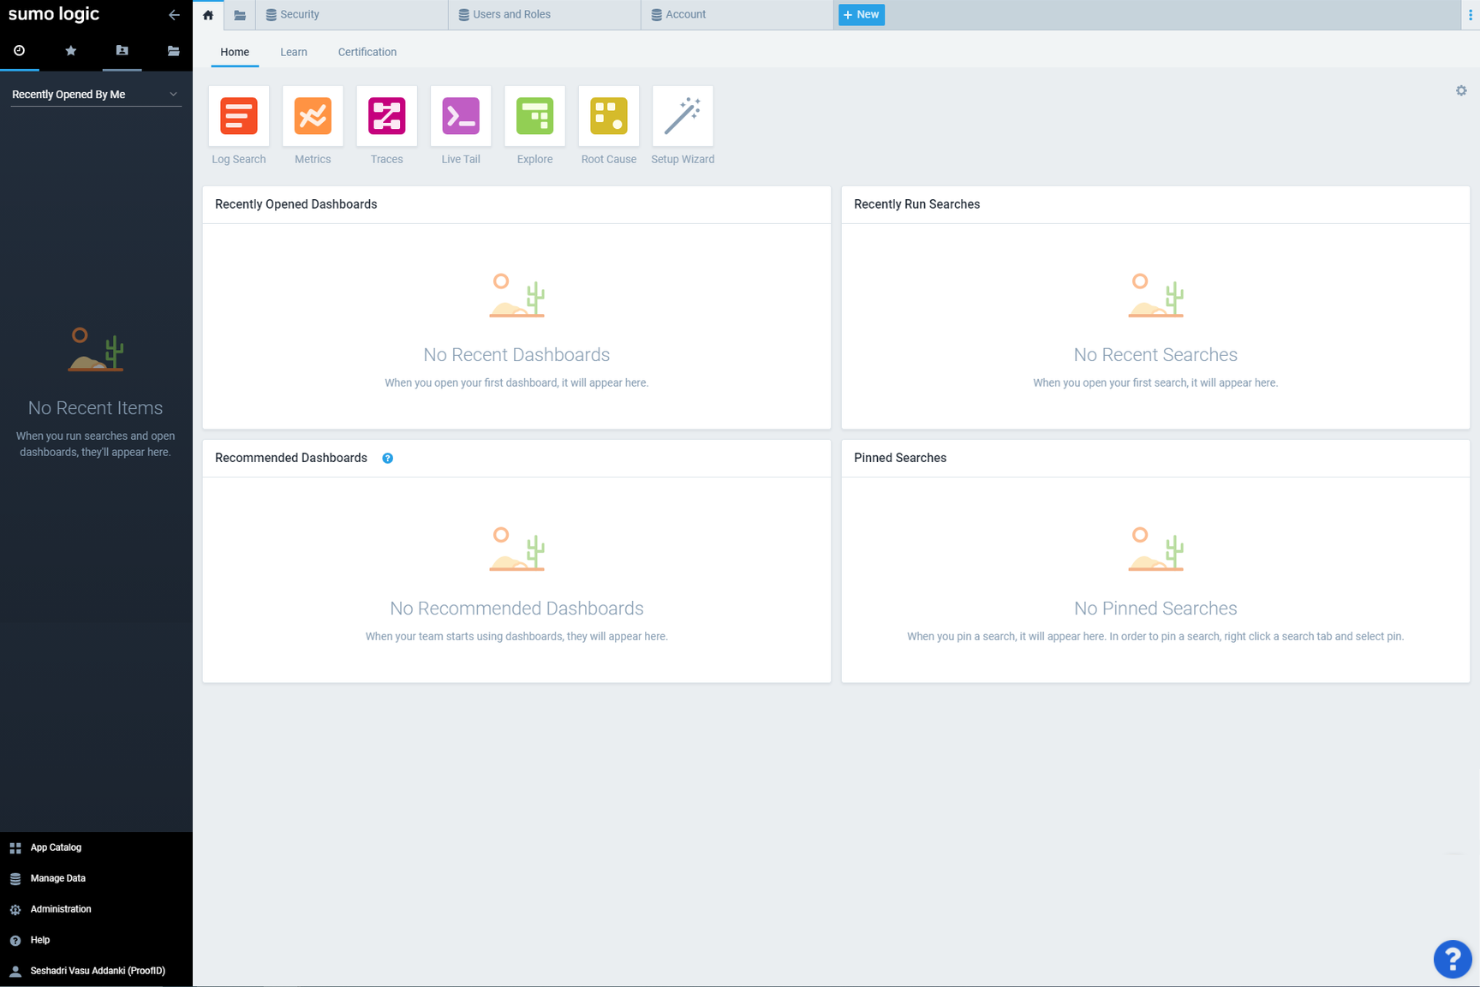Open the Traces tool

(x=386, y=115)
